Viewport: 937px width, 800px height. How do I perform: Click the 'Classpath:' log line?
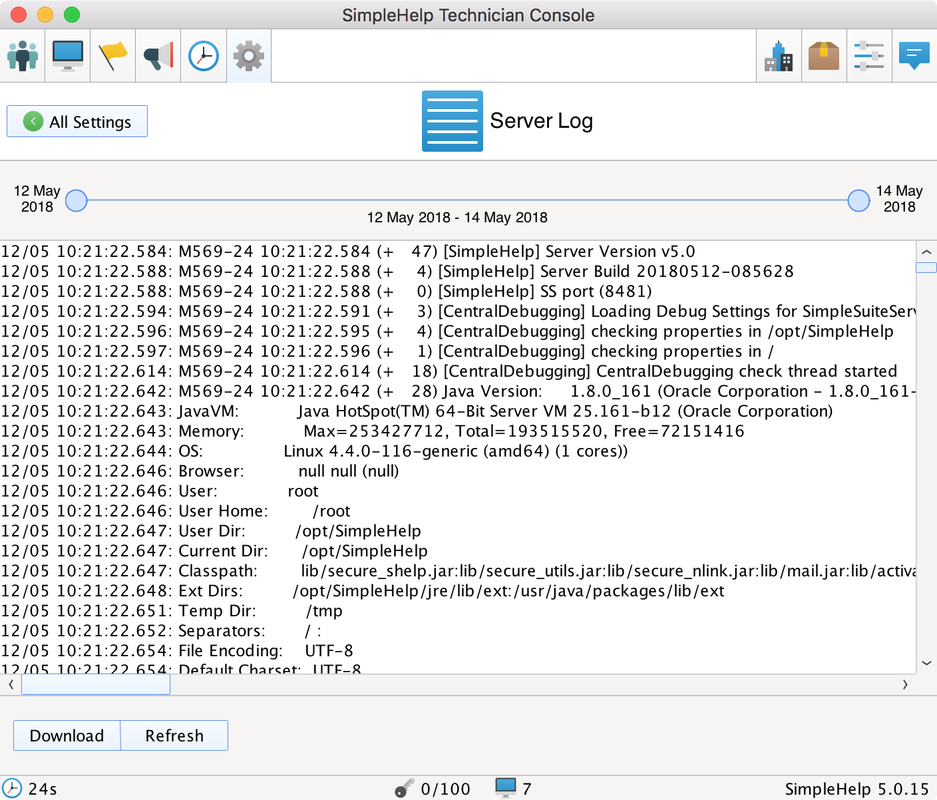point(458,571)
